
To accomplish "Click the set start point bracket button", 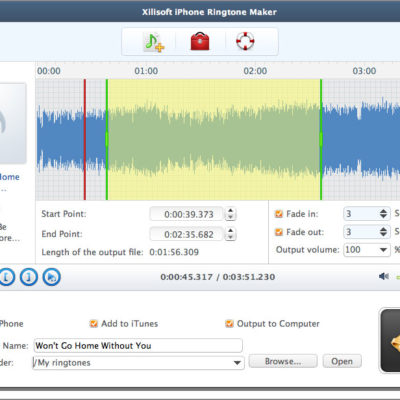I will coord(7,277).
